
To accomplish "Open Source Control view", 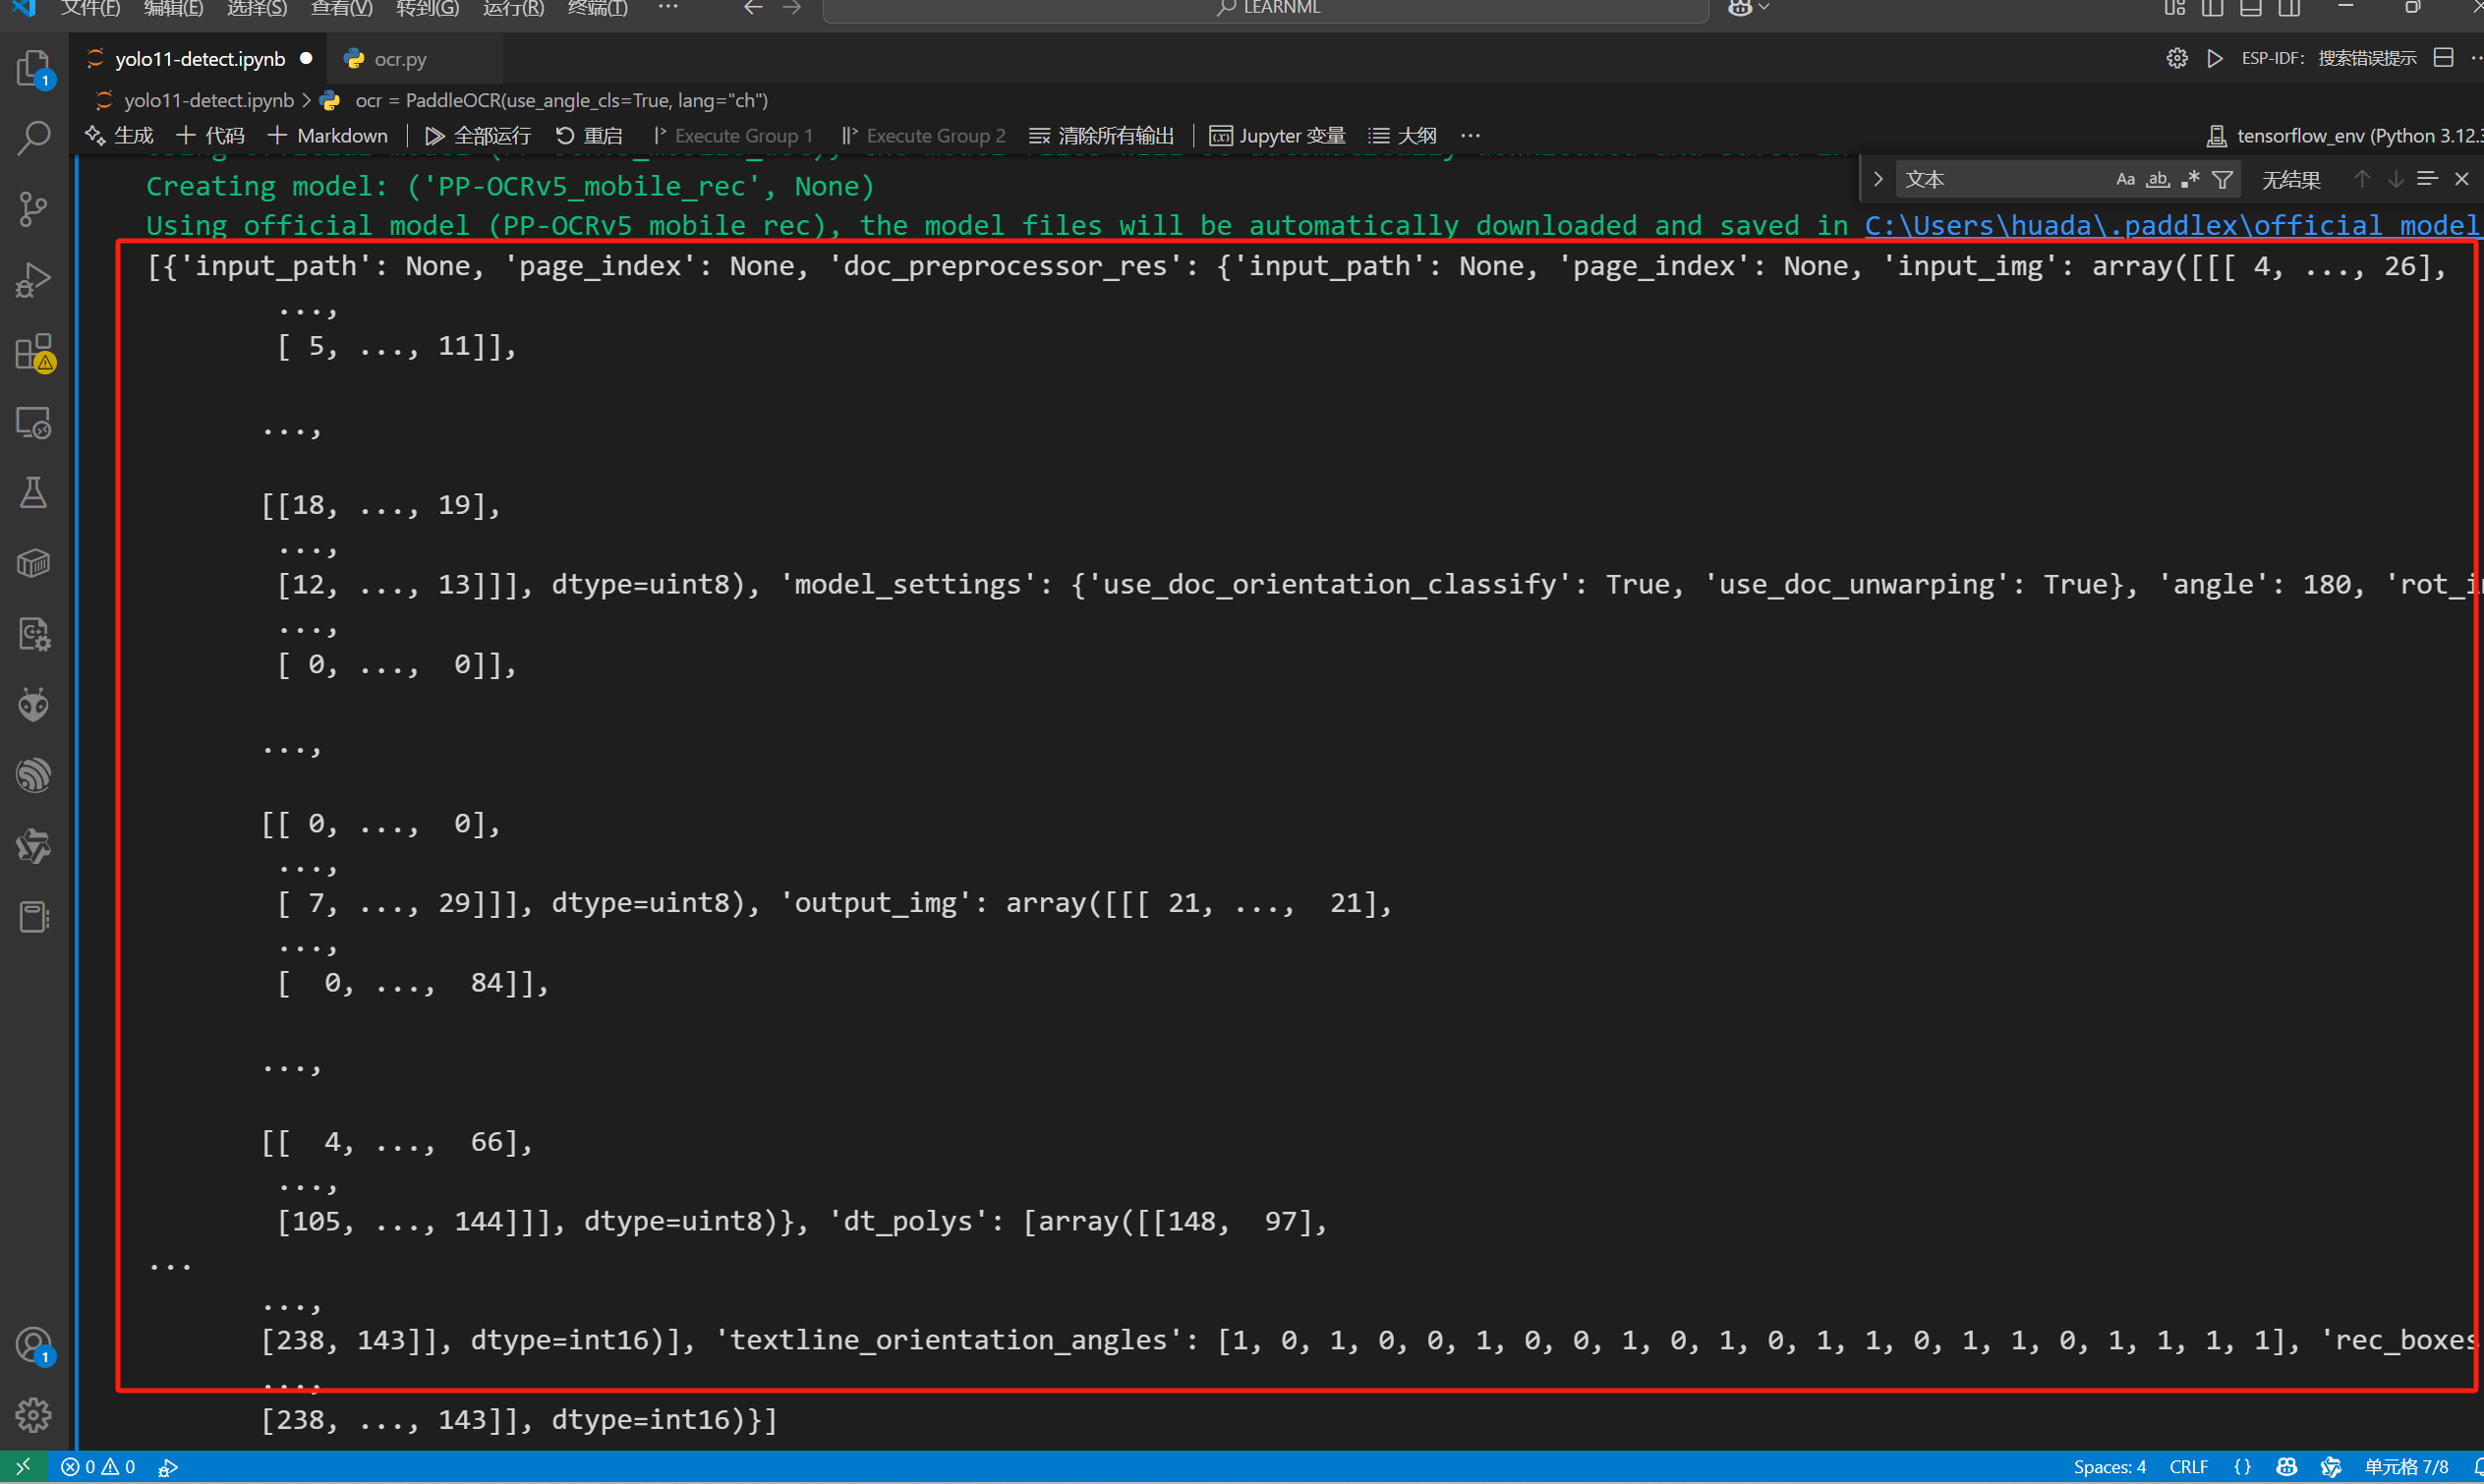I will click(33, 209).
